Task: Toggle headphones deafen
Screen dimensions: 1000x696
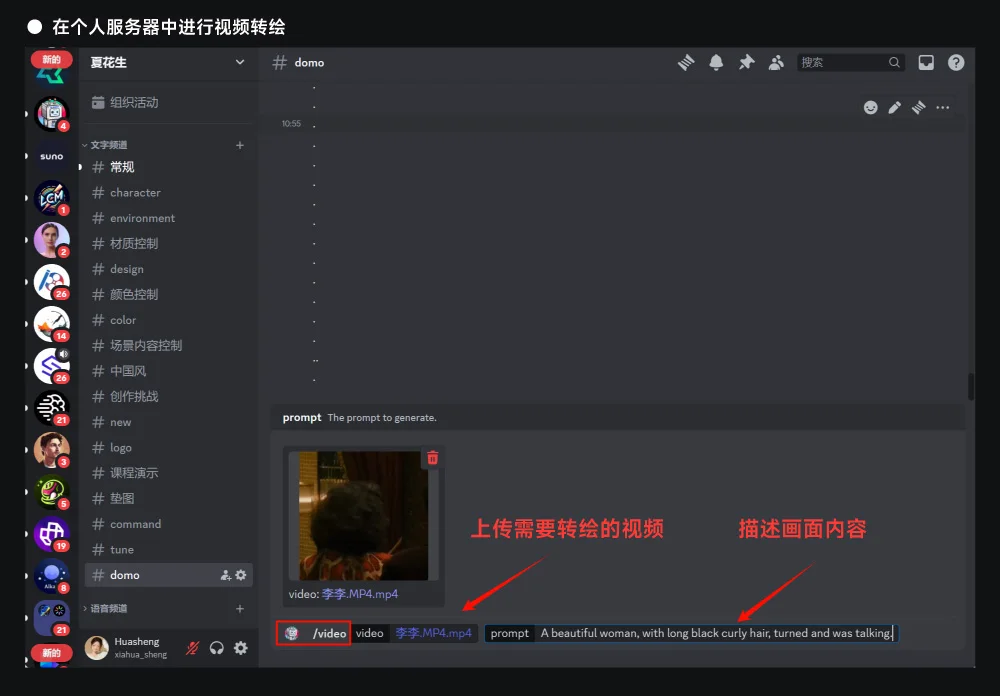Action: (x=217, y=648)
